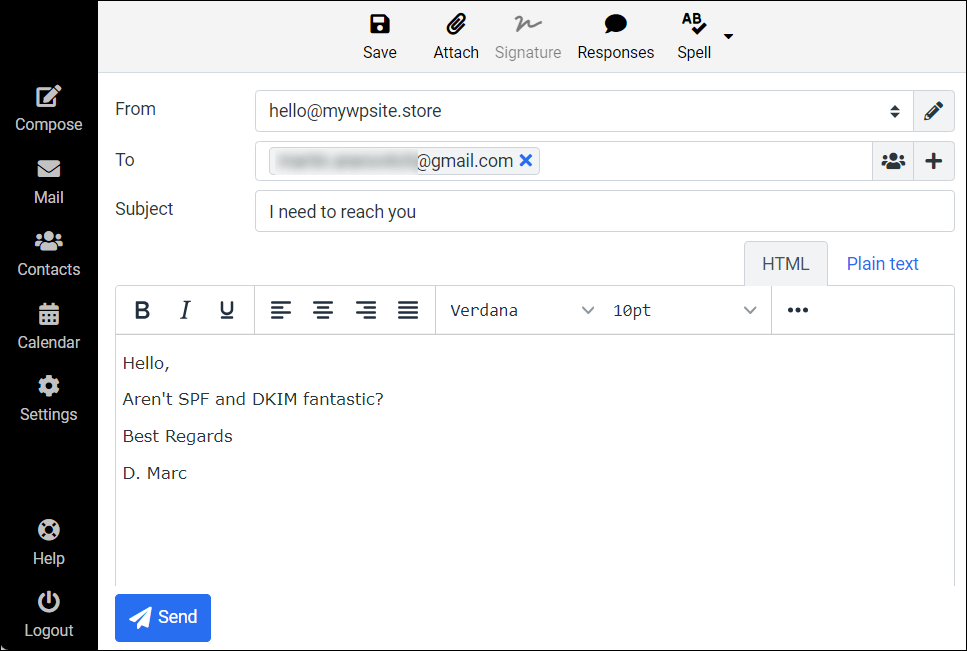Open the 10pt font size dropdown
Screen dimensions: 967x651
tap(685, 310)
